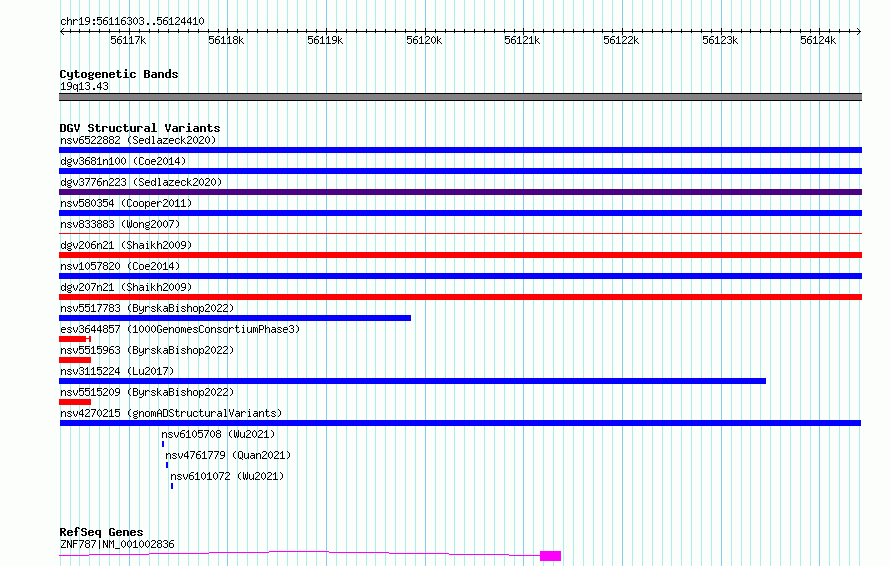Click the 56121k ruler tick label
This screenshot has height=566, width=890.
coord(522,40)
